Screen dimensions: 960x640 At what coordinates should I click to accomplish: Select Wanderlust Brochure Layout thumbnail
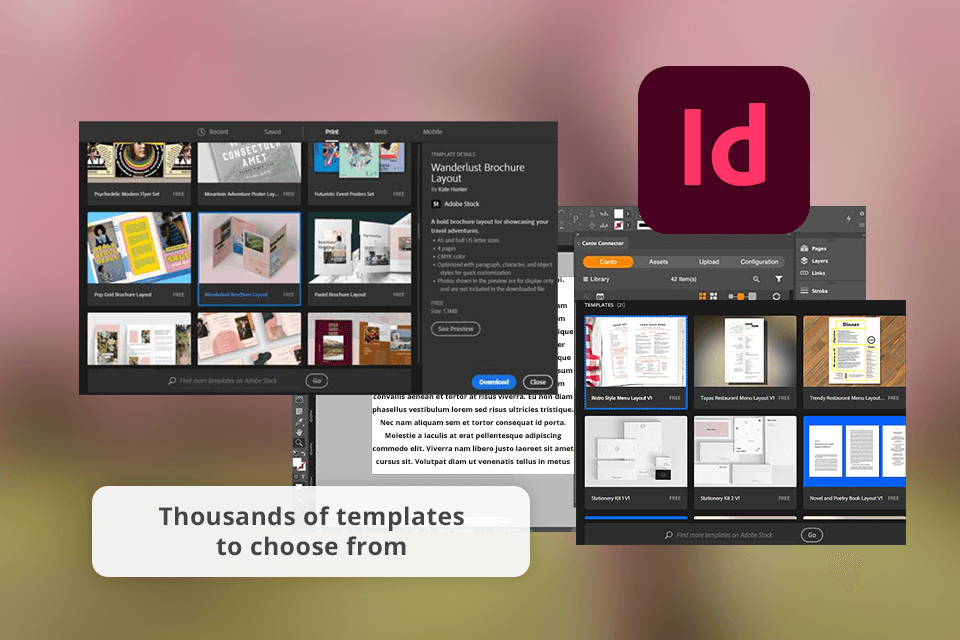pos(249,248)
